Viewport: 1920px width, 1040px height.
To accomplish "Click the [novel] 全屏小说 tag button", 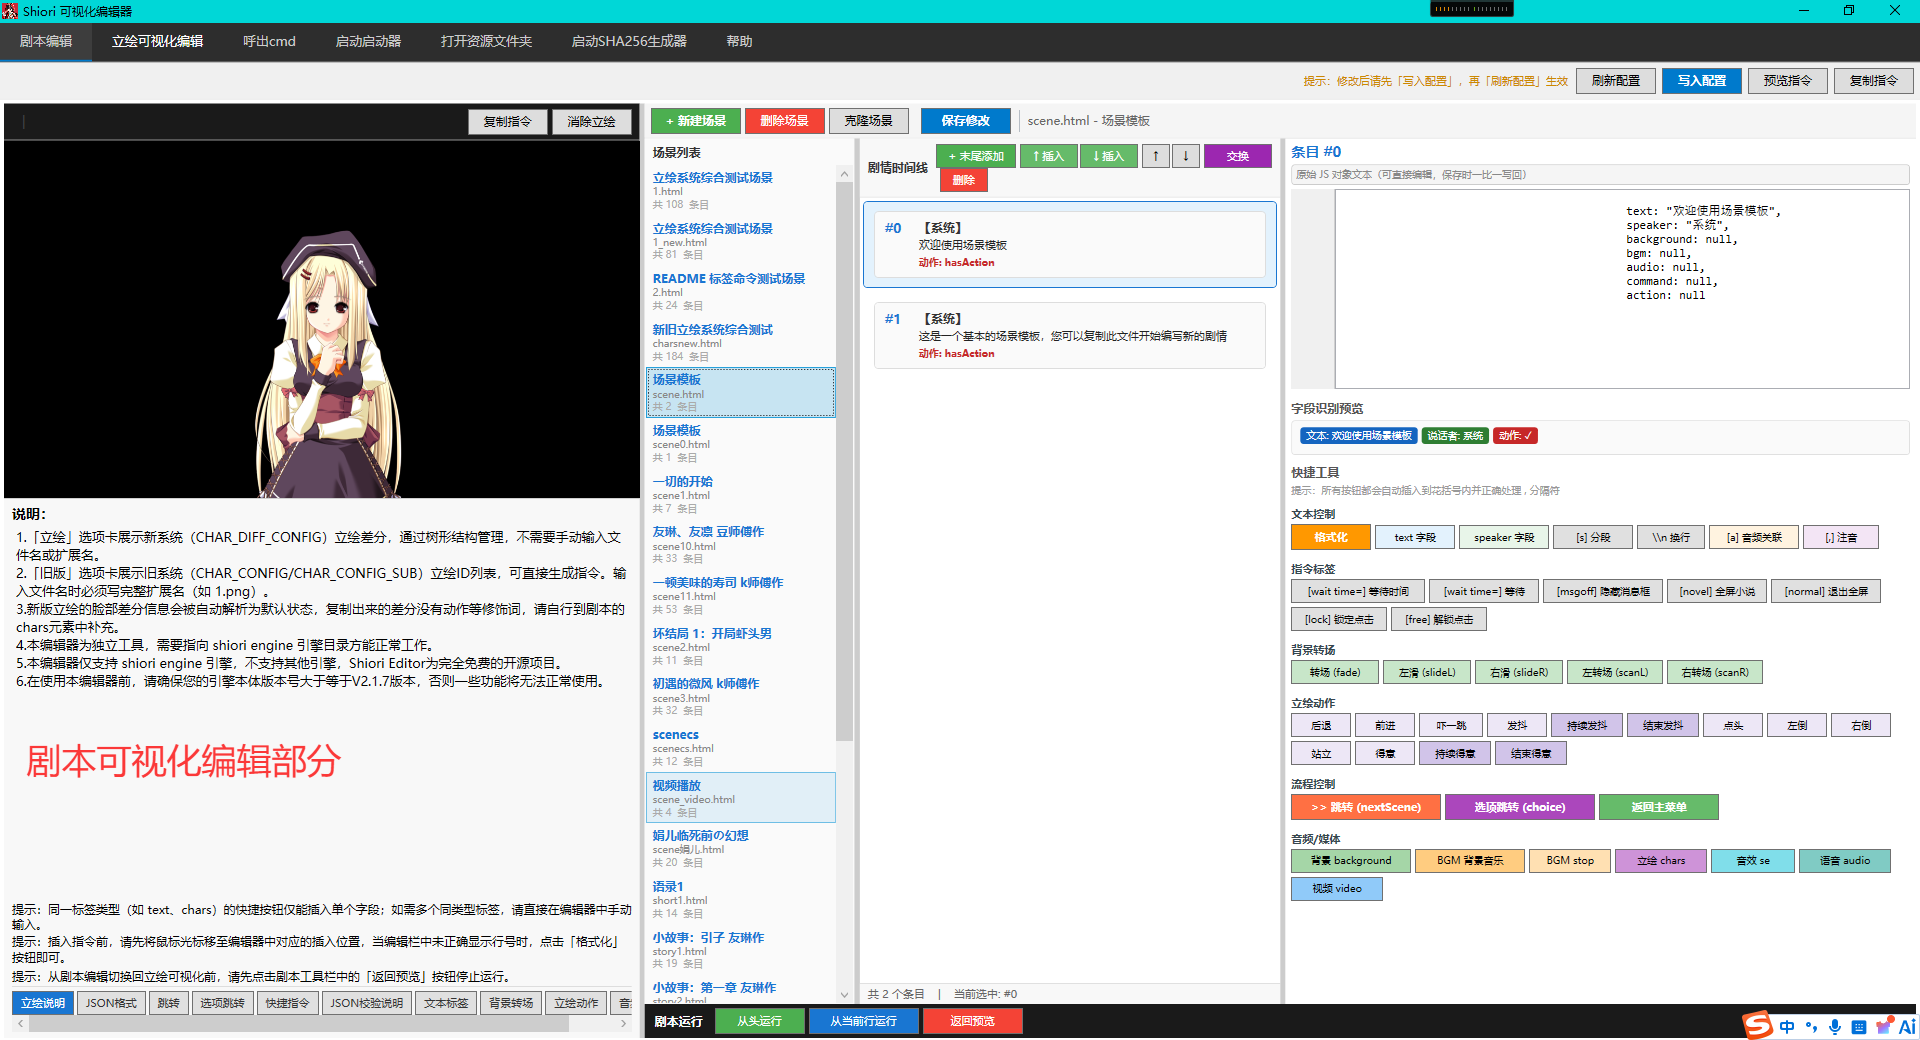I will point(1717,591).
